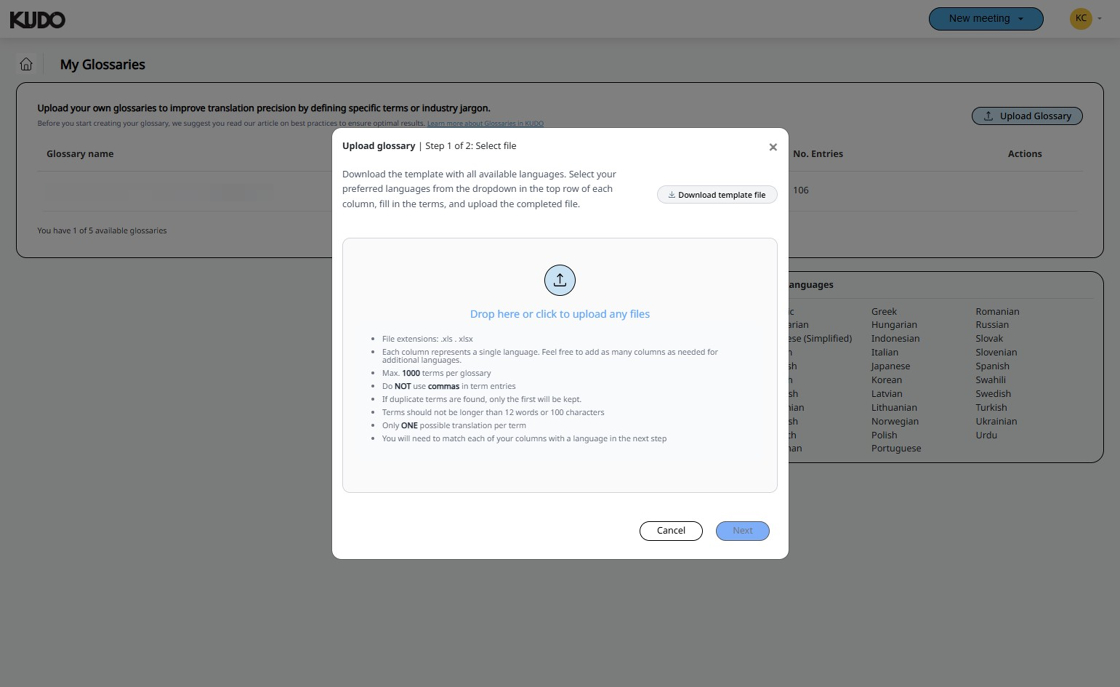Select Korean in the languages list

[886, 380]
